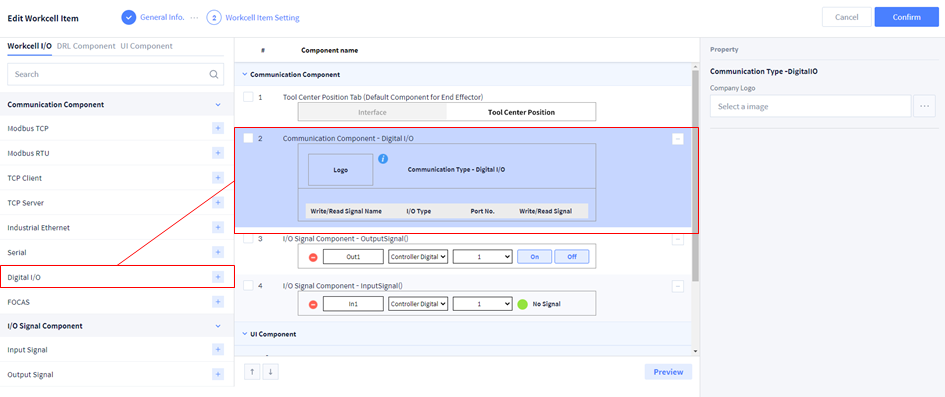Remove the Out1 signal row with red minus icon

(313, 257)
